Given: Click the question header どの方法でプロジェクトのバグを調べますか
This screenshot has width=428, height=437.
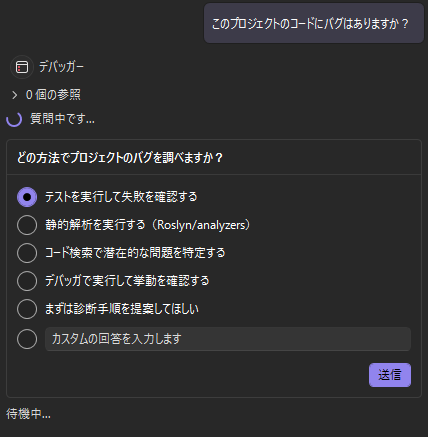Looking at the screenshot, I should coord(120,158).
